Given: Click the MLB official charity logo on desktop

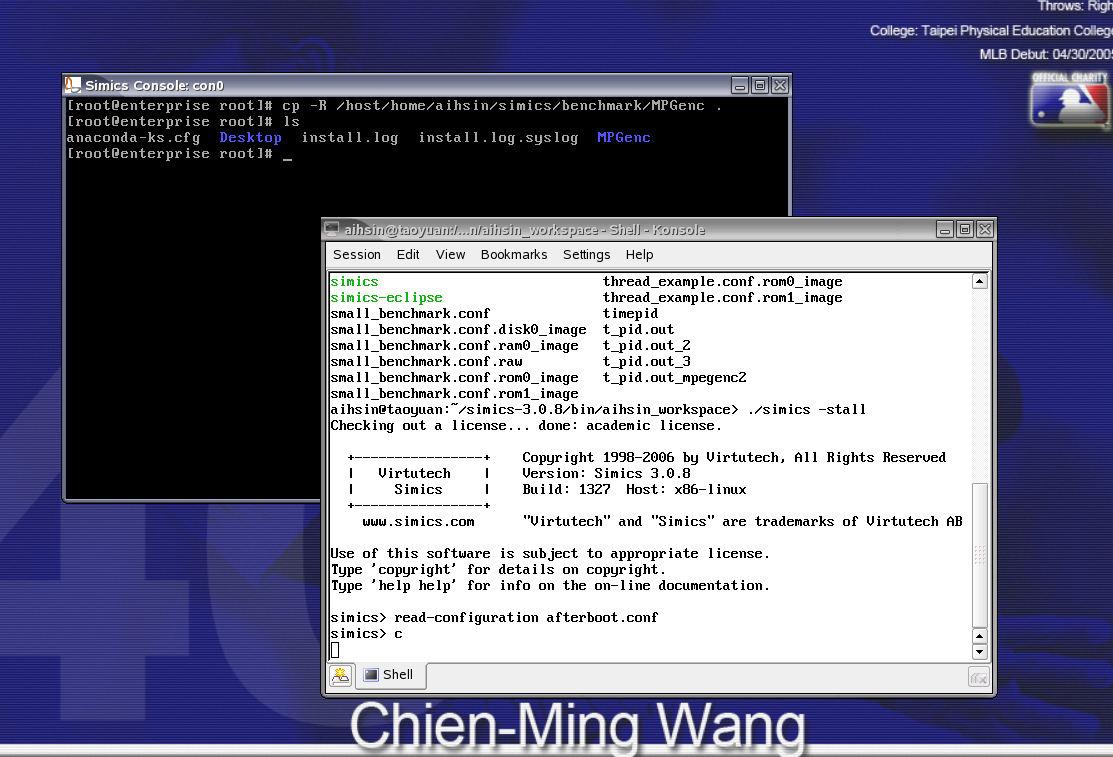Looking at the screenshot, I should 1070,100.
